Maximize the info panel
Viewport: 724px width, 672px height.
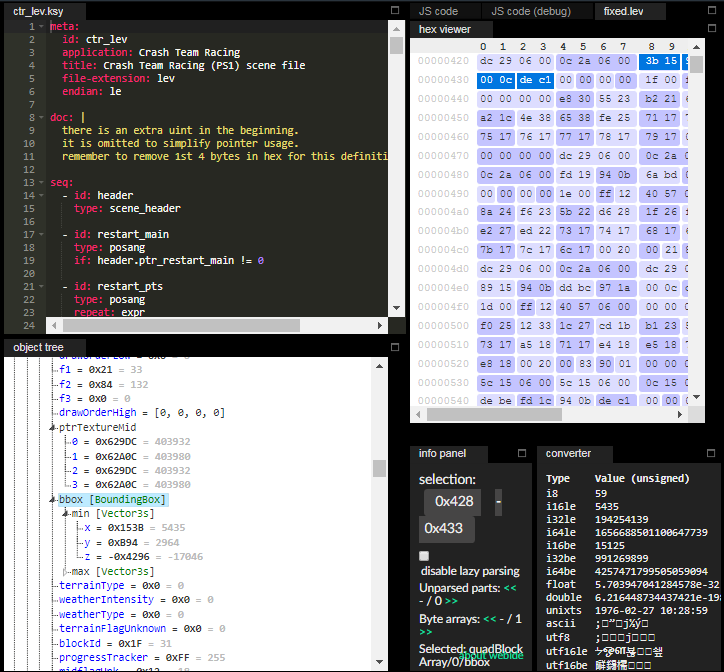[x=522, y=453]
